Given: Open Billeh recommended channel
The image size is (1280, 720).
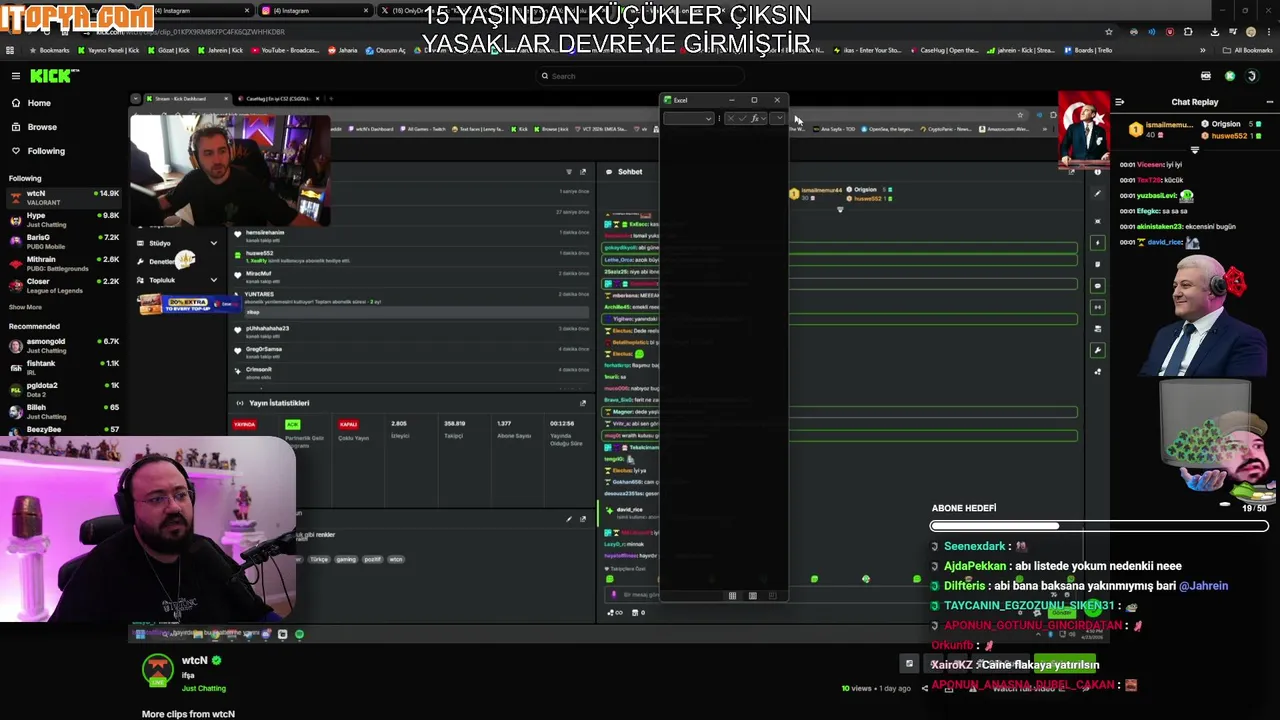Looking at the screenshot, I should [64, 411].
